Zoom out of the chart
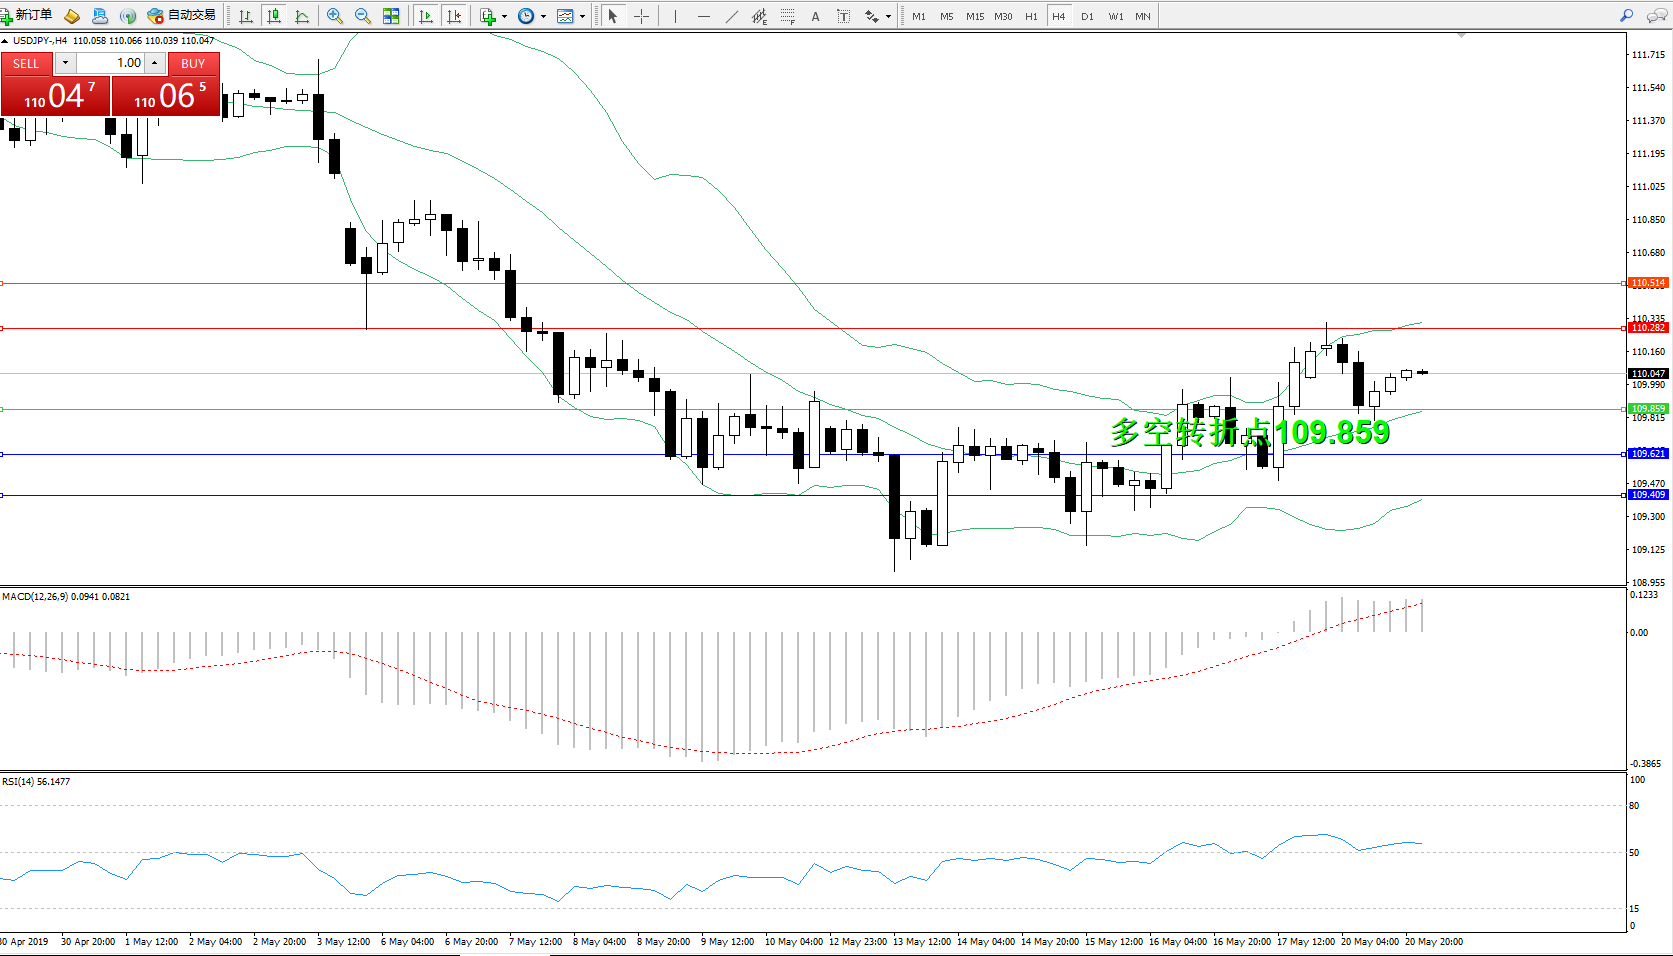This screenshot has height=956, width=1673. [x=363, y=16]
